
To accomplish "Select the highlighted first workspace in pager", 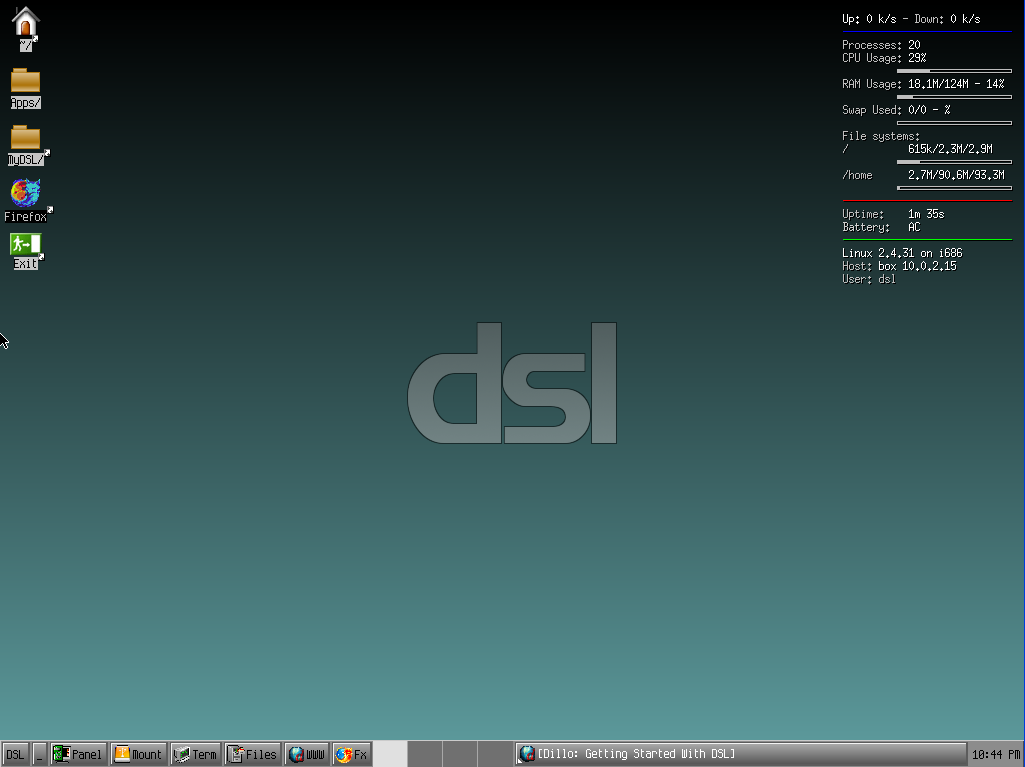I will 390,754.
